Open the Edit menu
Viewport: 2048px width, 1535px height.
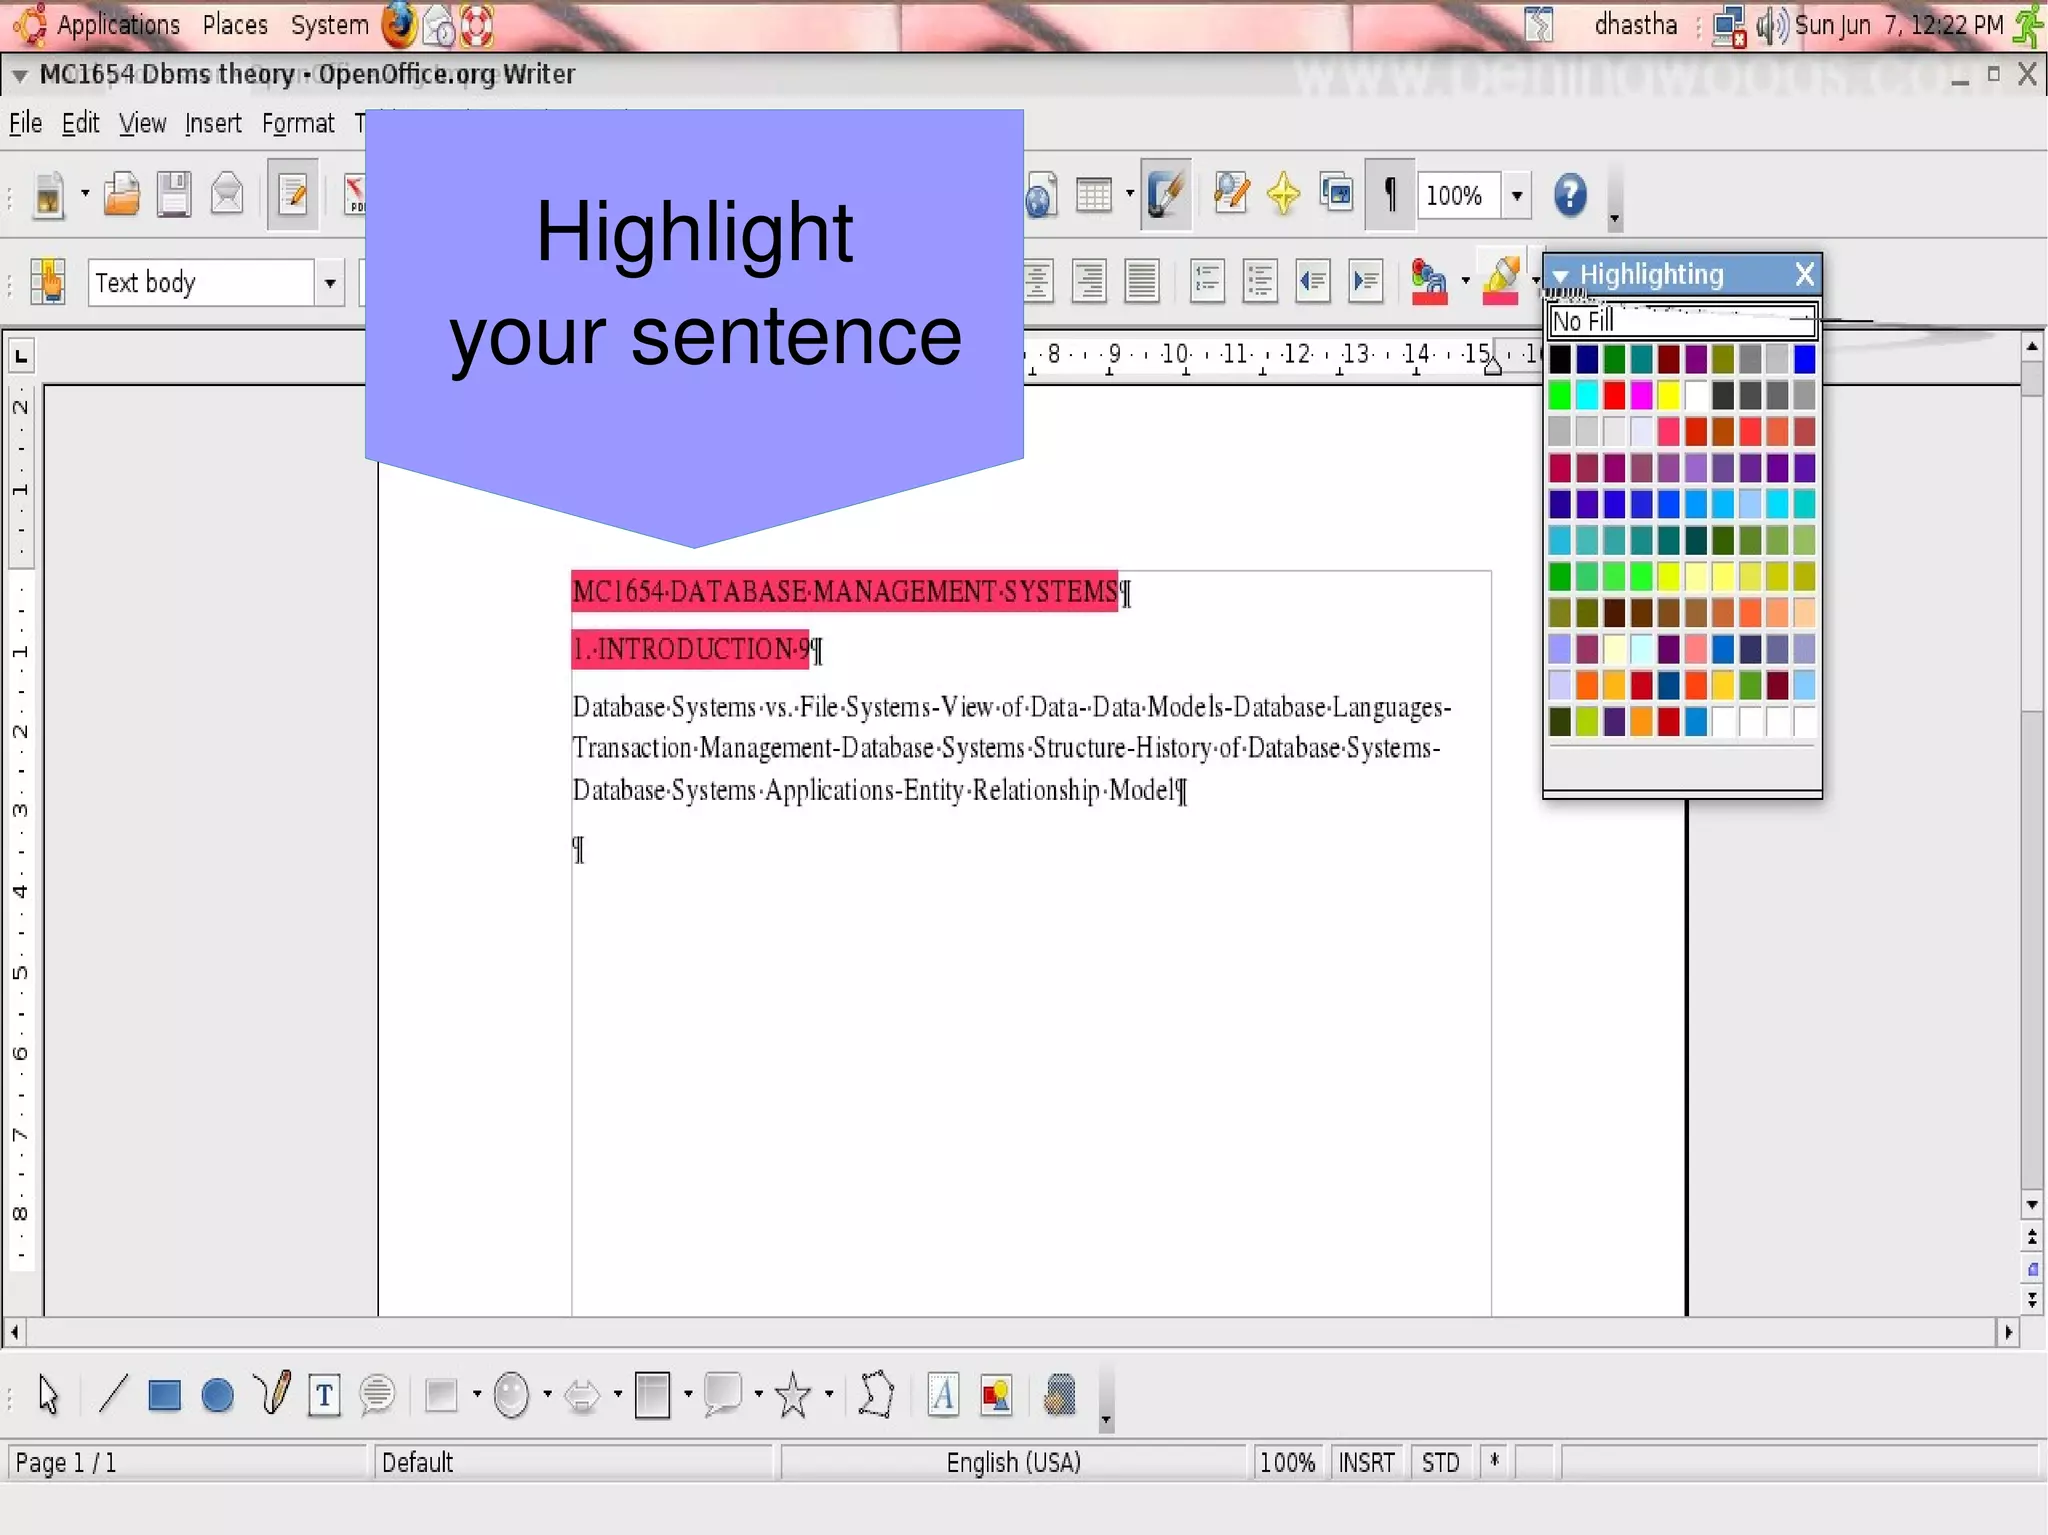(80, 123)
